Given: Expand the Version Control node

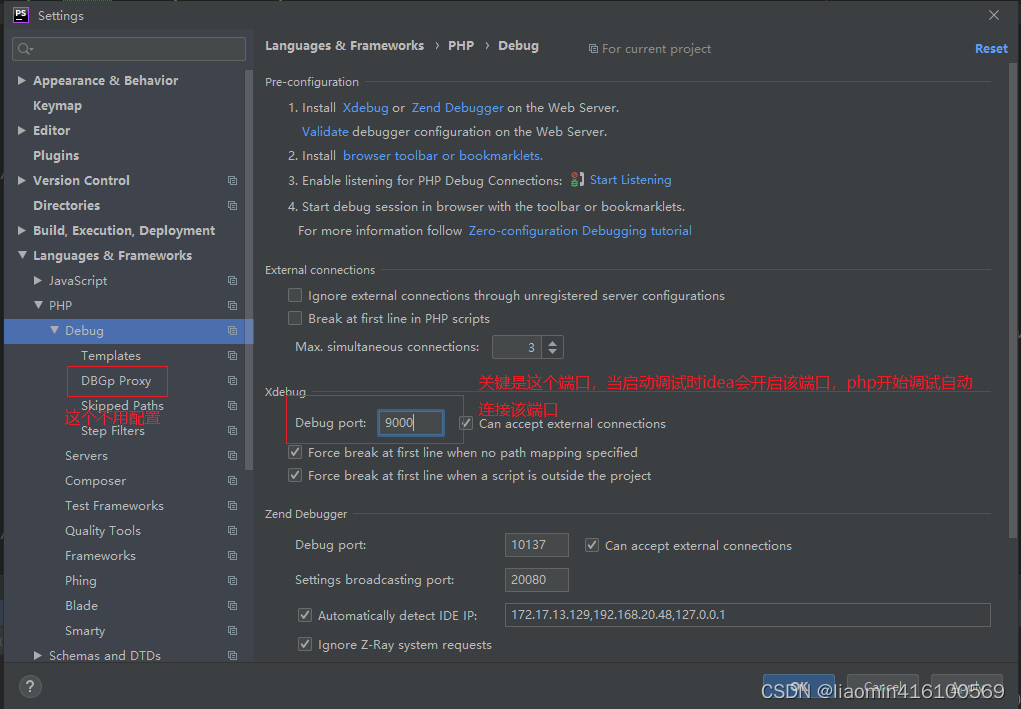Looking at the screenshot, I should coord(21,180).
